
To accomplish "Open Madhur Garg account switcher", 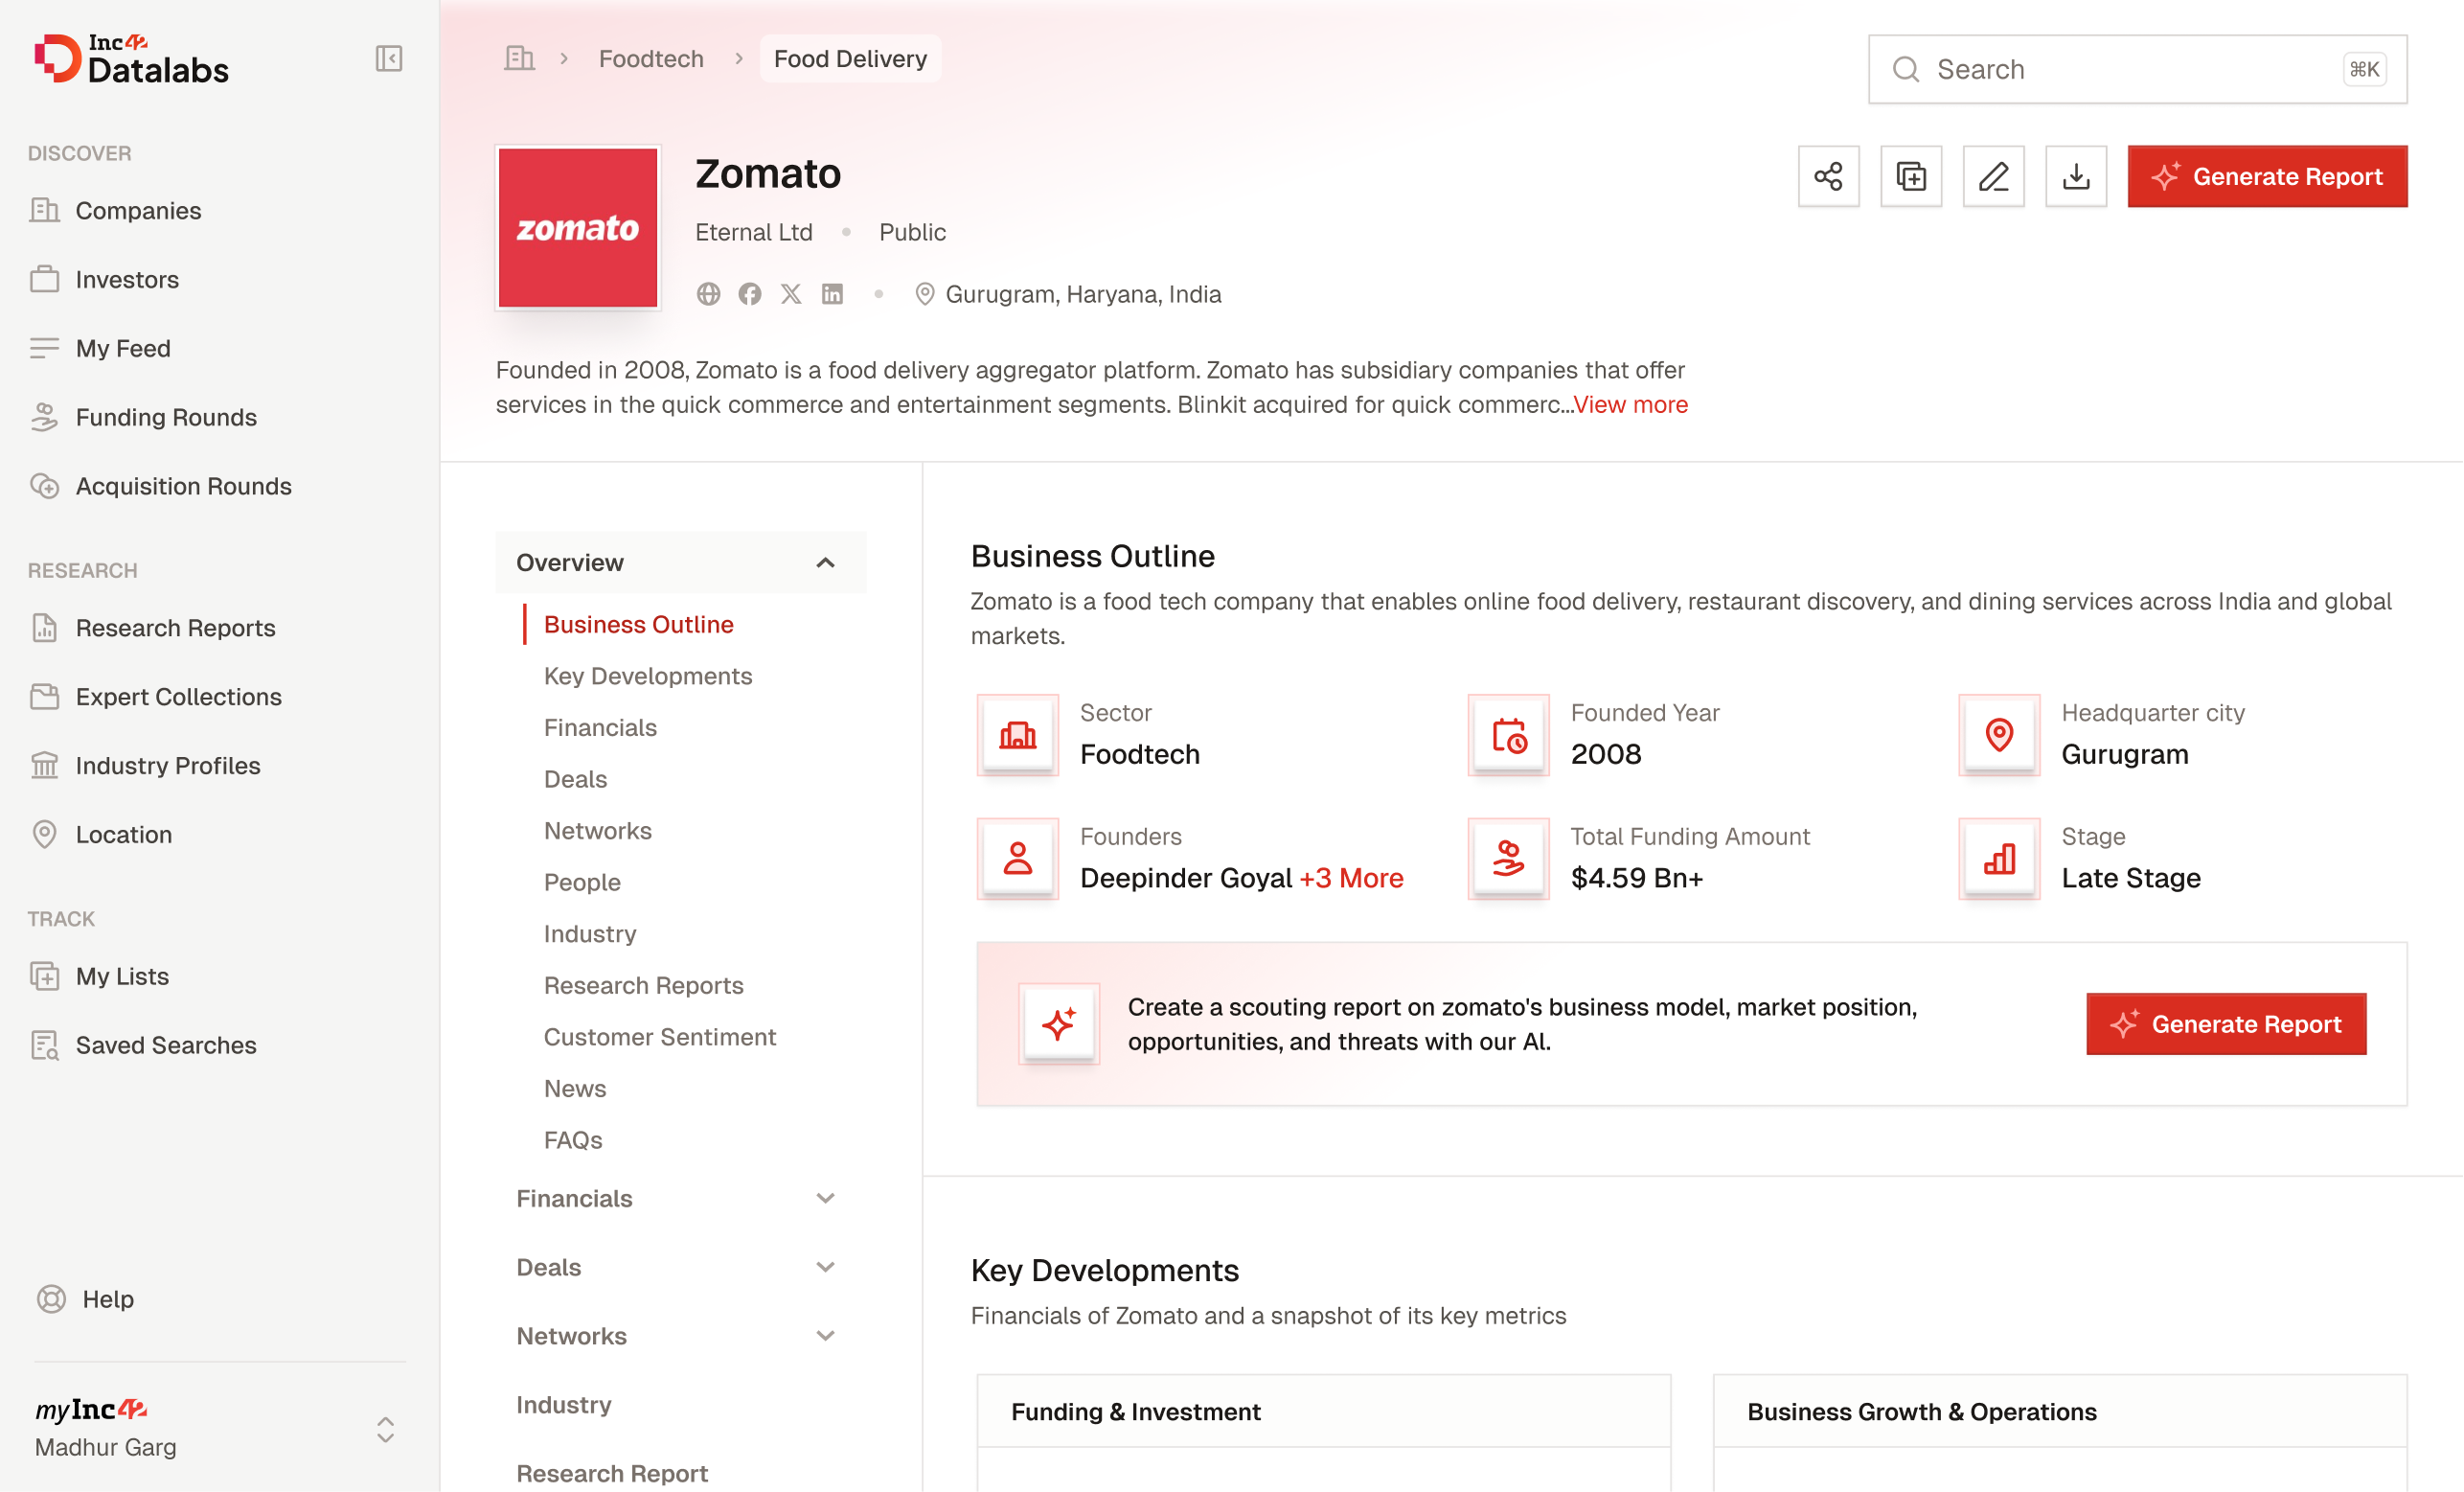I will click(x=385, y=1429).
